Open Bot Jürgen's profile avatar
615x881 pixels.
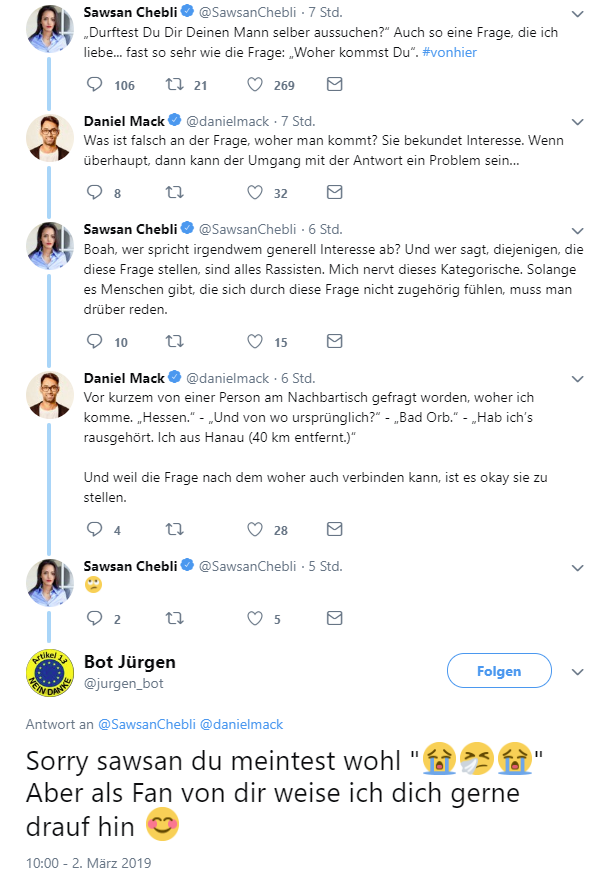point(50,673)
